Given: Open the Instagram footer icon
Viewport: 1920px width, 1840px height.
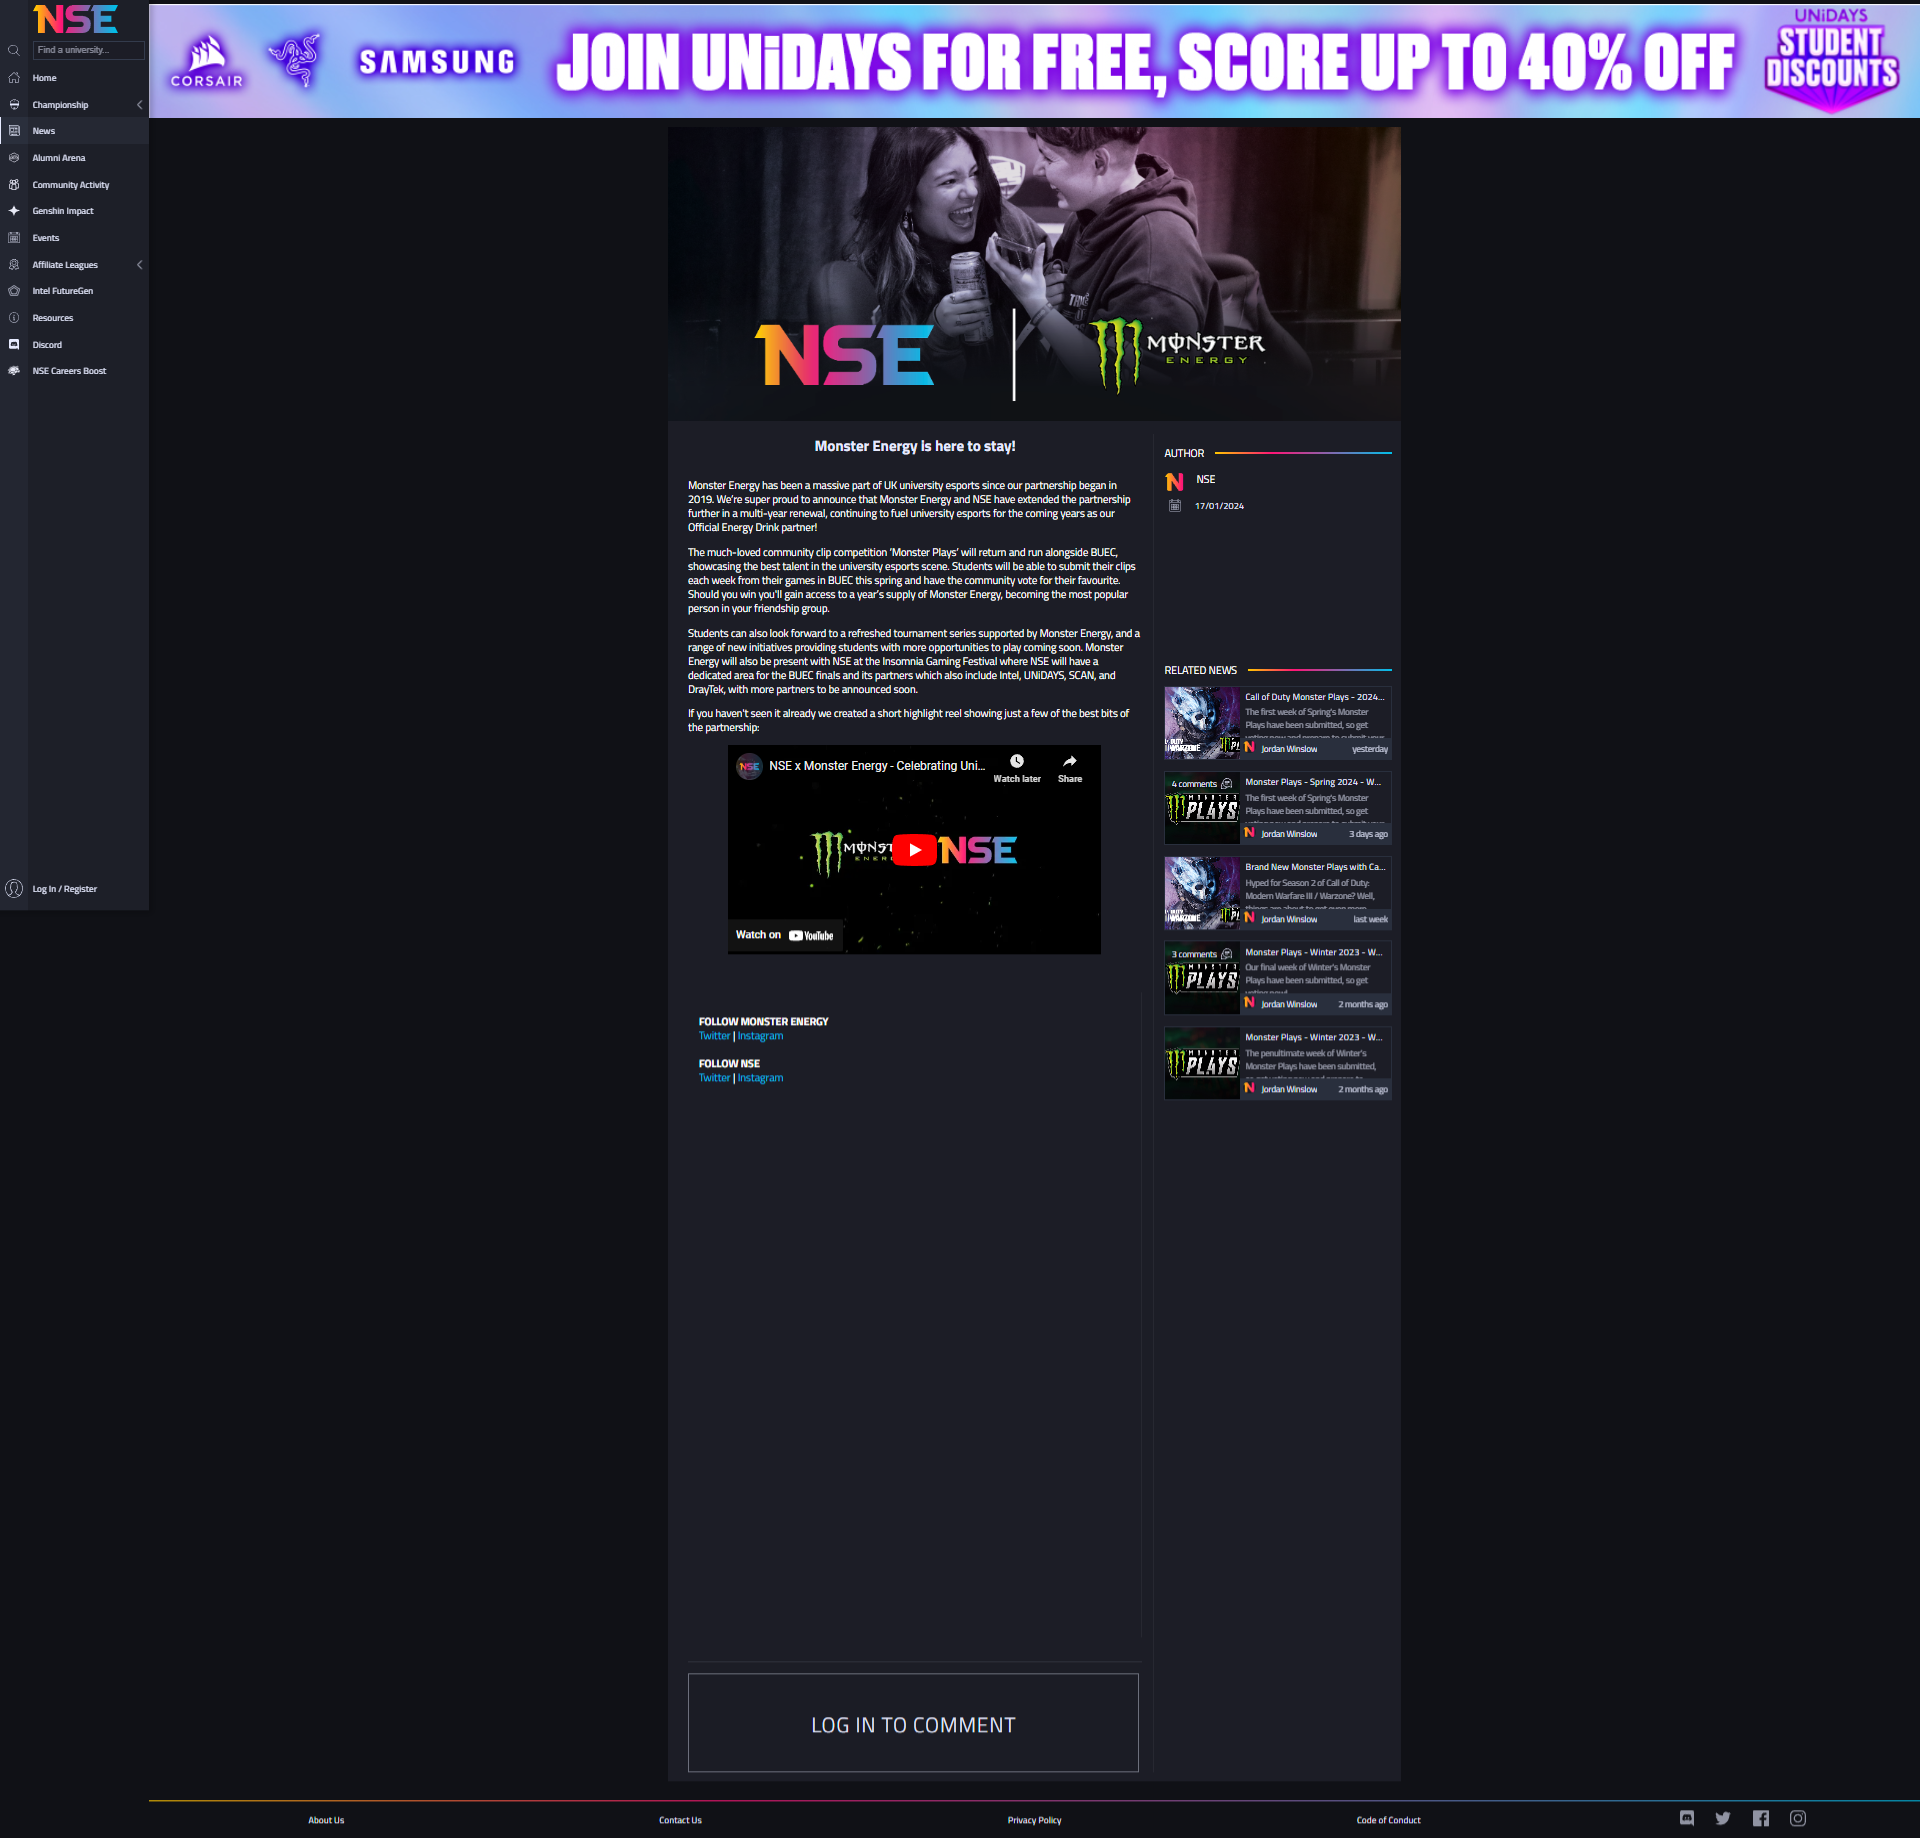Looking at the screenshot, I should [1797, 1818].
